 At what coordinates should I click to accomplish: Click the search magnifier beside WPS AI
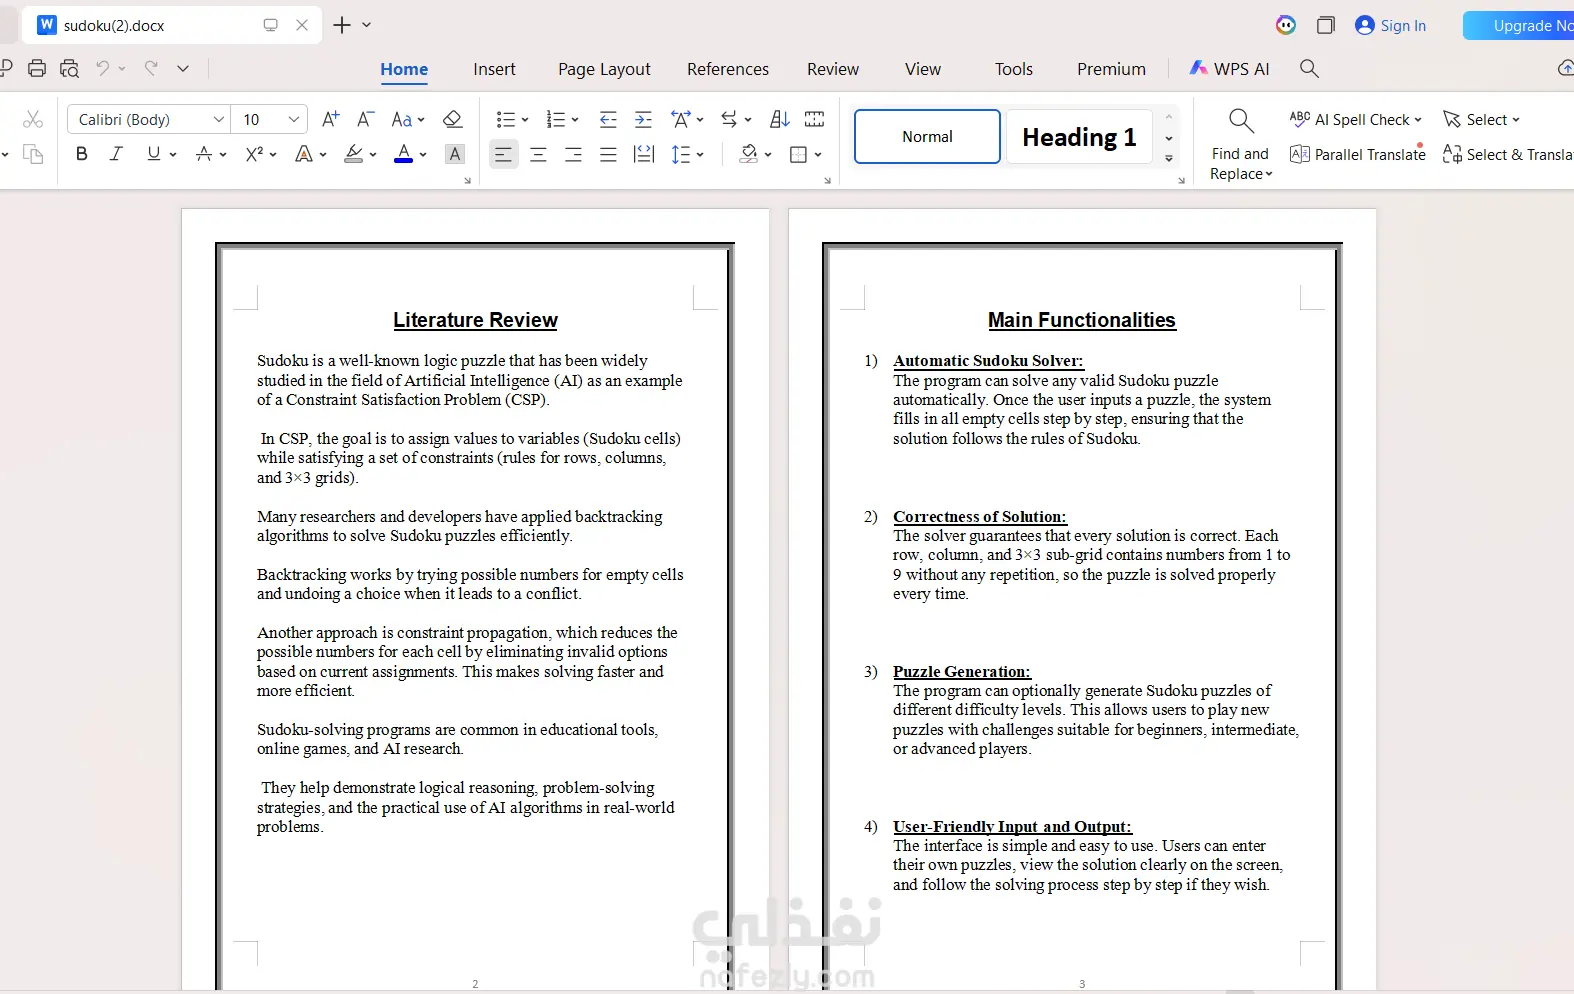1309,68
